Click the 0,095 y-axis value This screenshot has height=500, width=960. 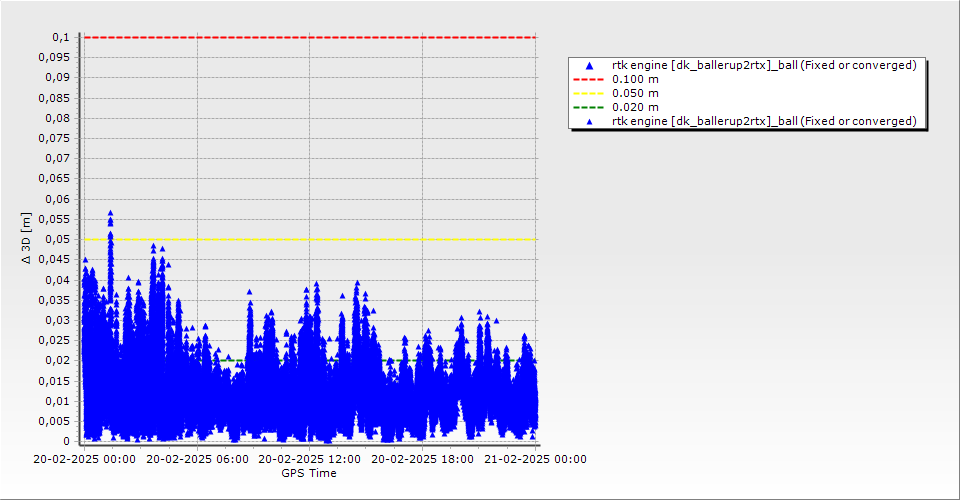coord(54,58)
